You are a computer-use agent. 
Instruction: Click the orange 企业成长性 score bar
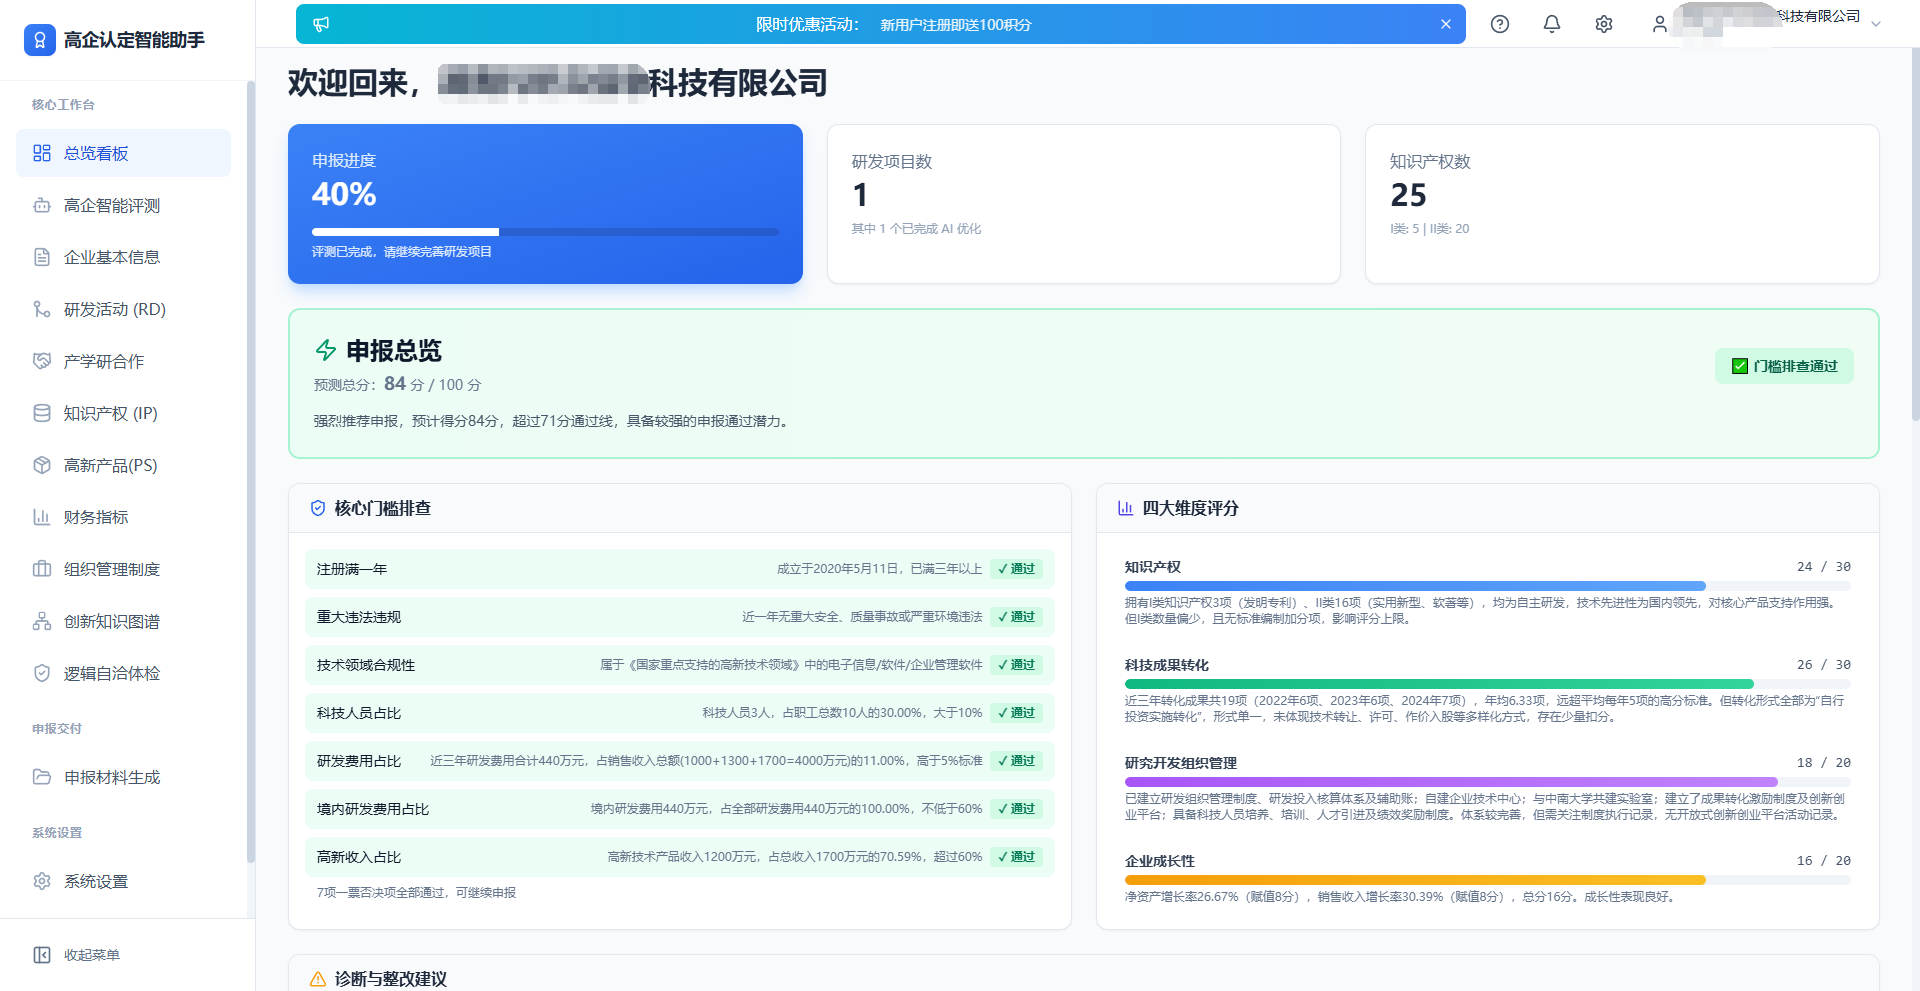(1415, 880)
